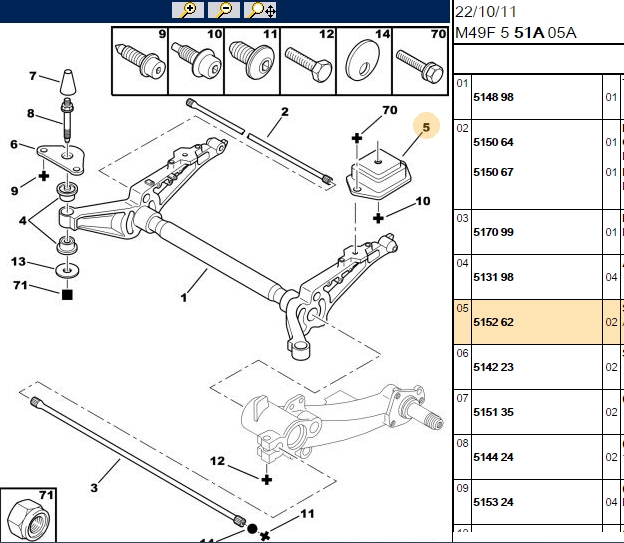
Task: Click bolt thumbnail number 70
Action: [420, 61]
